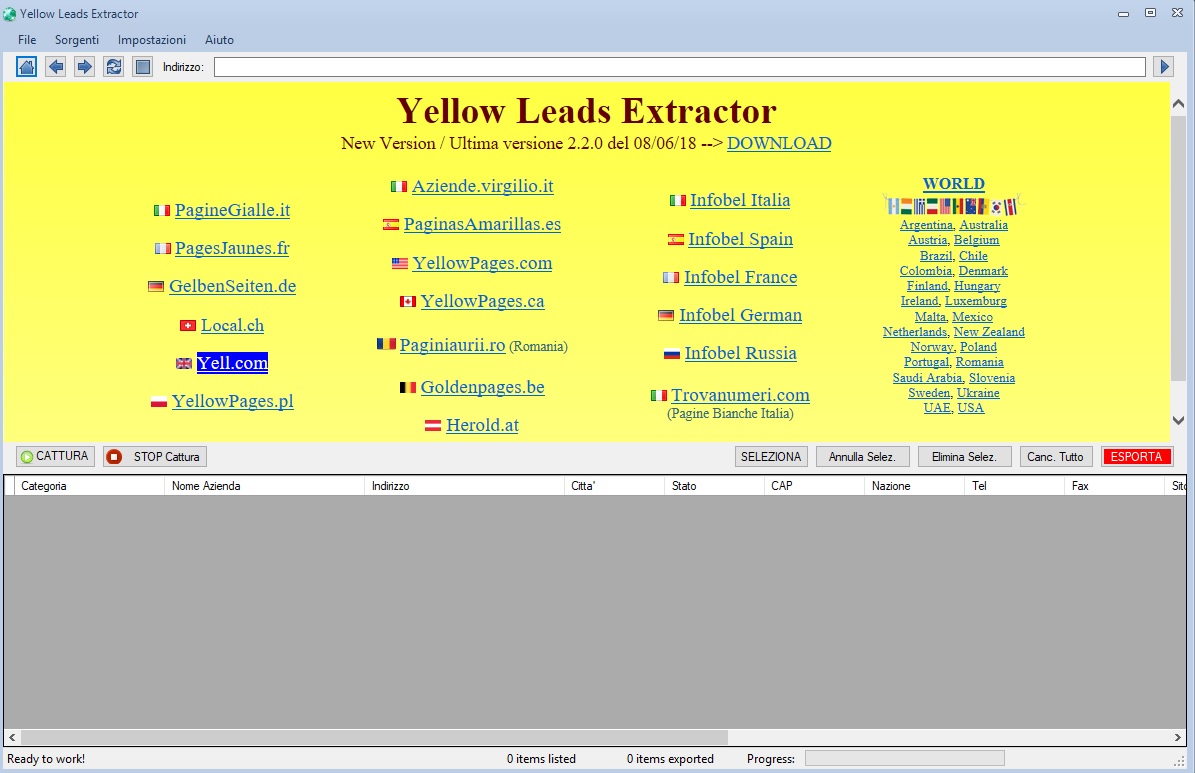Image resolution: width=1195 pixels, height=773 pixels.
Task: Click the Indirizzo column header
Action: tap(464, 486)
